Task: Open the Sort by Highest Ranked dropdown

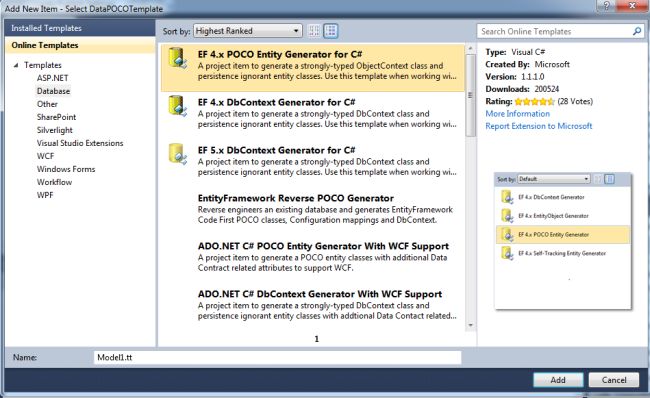Action: click(247, 31)
